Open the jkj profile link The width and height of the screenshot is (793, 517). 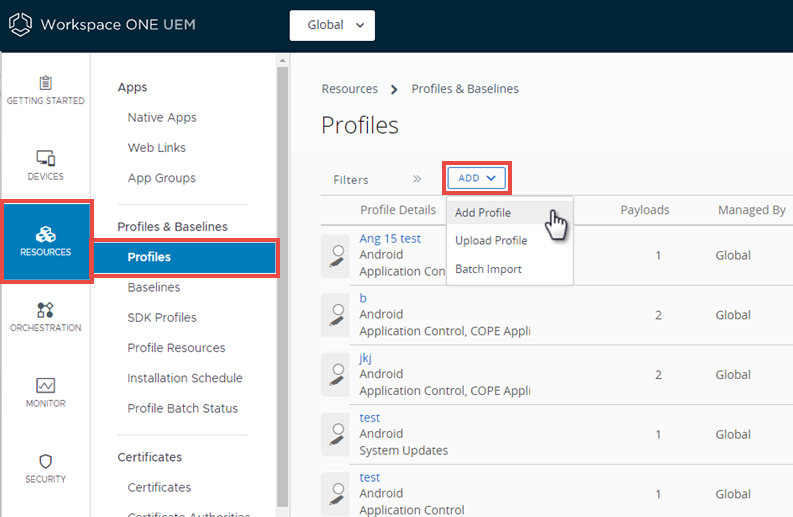coord(365,358)
